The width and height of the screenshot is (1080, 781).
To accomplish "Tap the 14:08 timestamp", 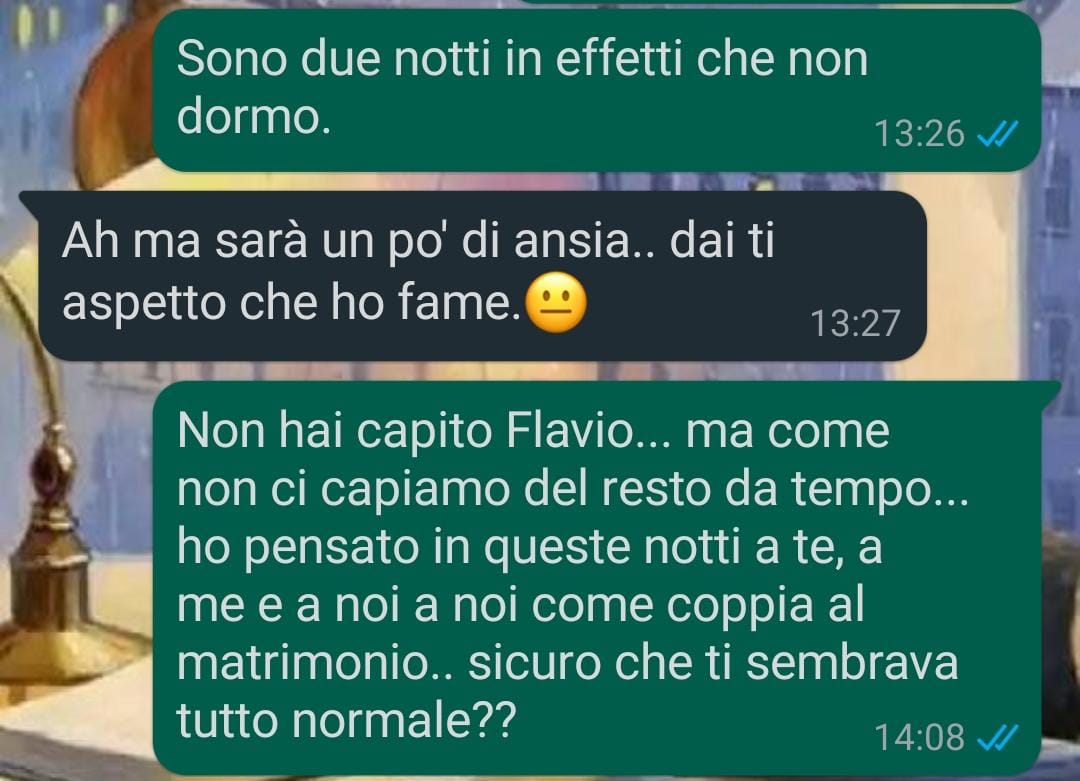I will (919, 738).
